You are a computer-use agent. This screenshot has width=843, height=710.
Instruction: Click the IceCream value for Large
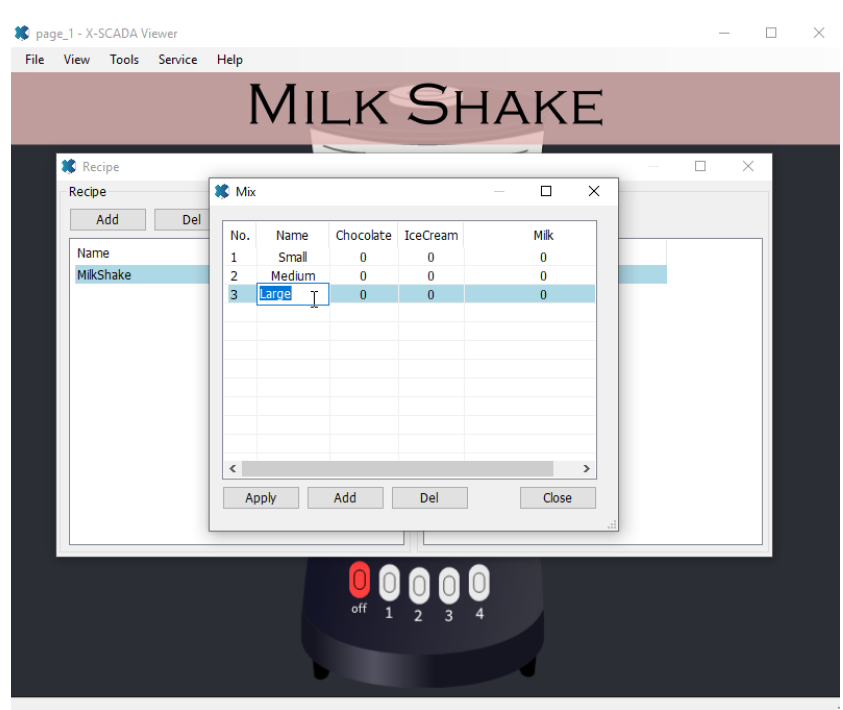[431, 295]
